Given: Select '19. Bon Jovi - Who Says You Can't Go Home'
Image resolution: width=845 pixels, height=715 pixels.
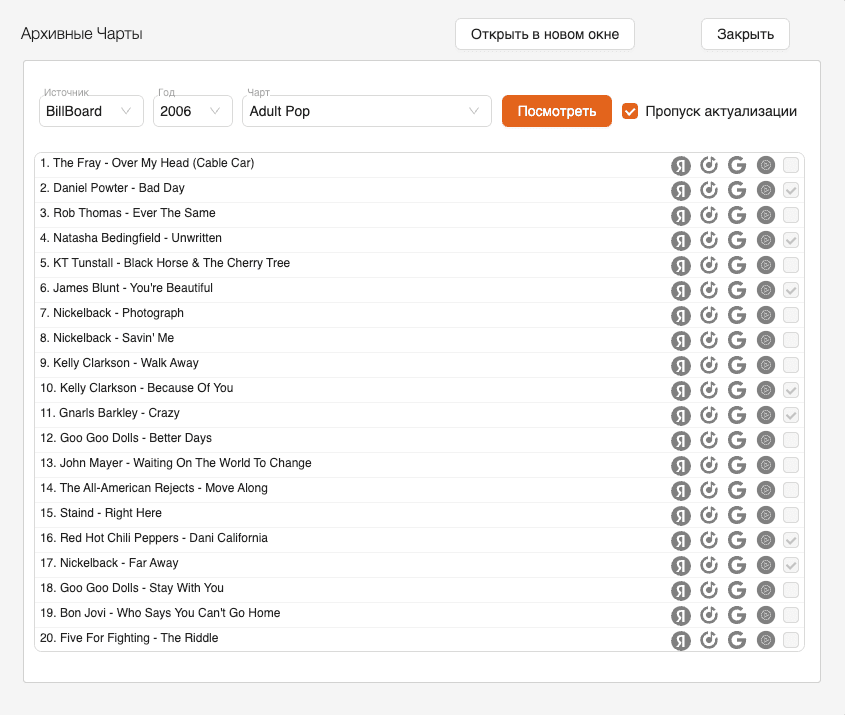Looking at the screenshot, I should click(419, 615).
